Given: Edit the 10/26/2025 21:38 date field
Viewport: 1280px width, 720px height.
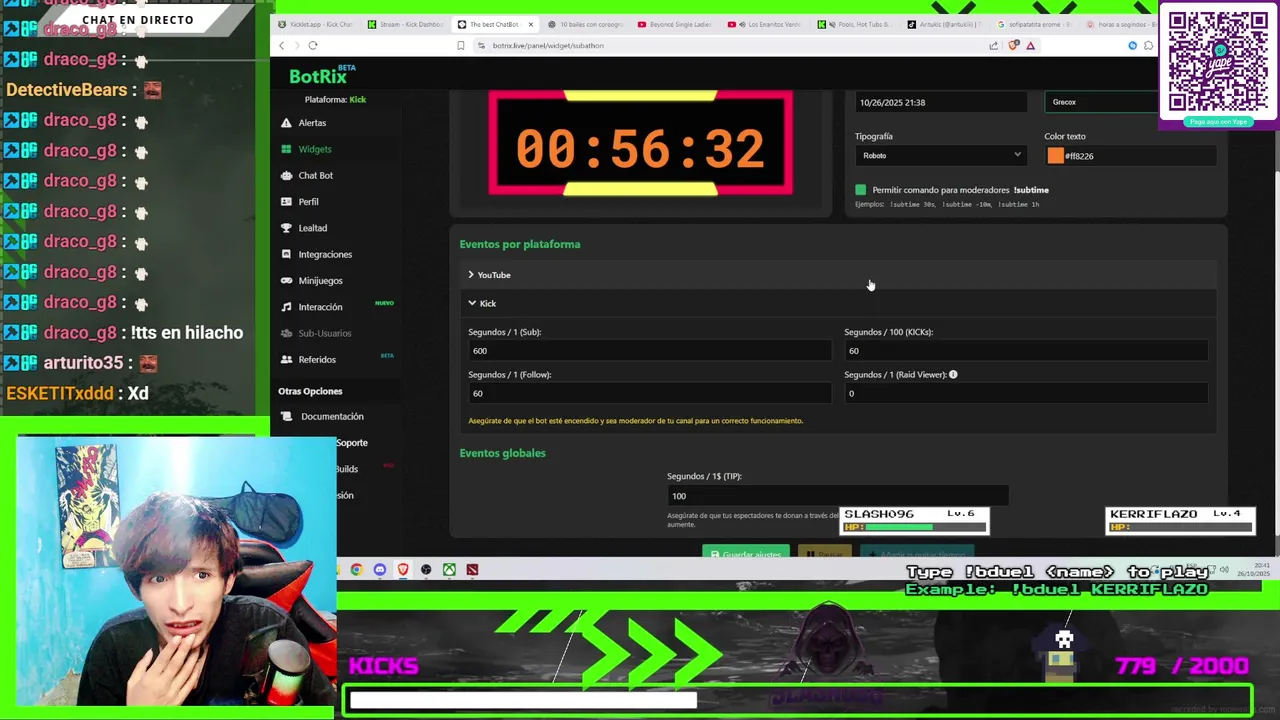Looking at the screenshot, I should 941,102.
